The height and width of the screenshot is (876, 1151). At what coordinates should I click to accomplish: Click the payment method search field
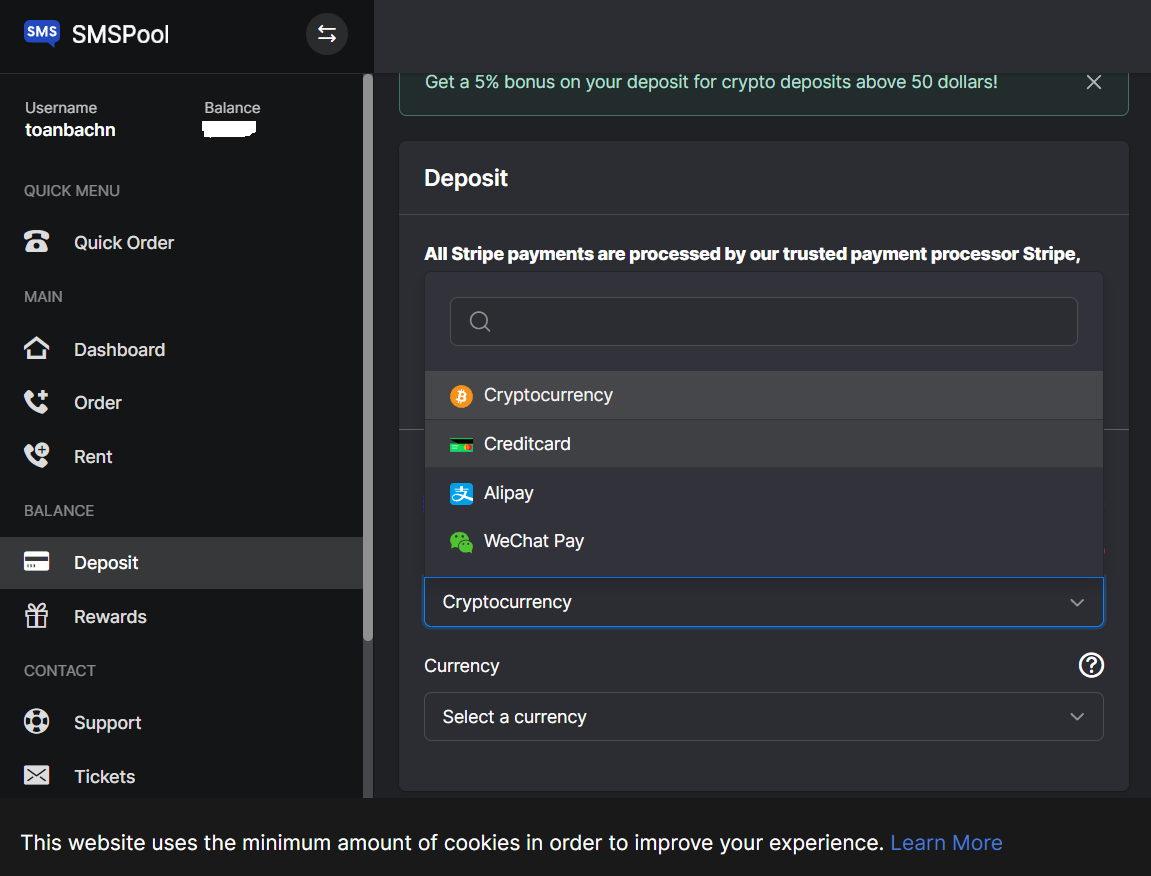(x=763, y=322)
